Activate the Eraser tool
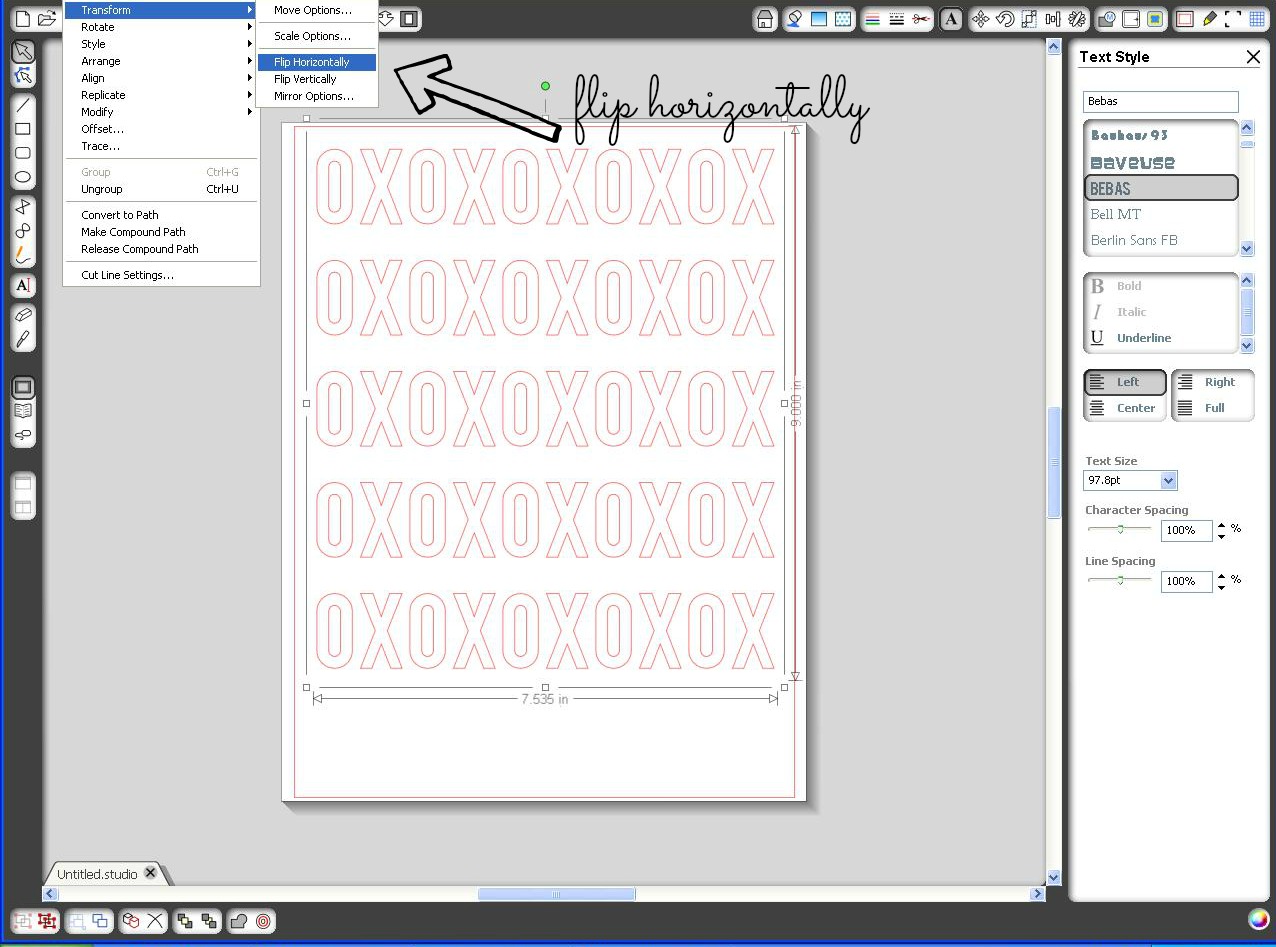The width and height of the screenshot is (1276, 947). (x=23, y=315)
